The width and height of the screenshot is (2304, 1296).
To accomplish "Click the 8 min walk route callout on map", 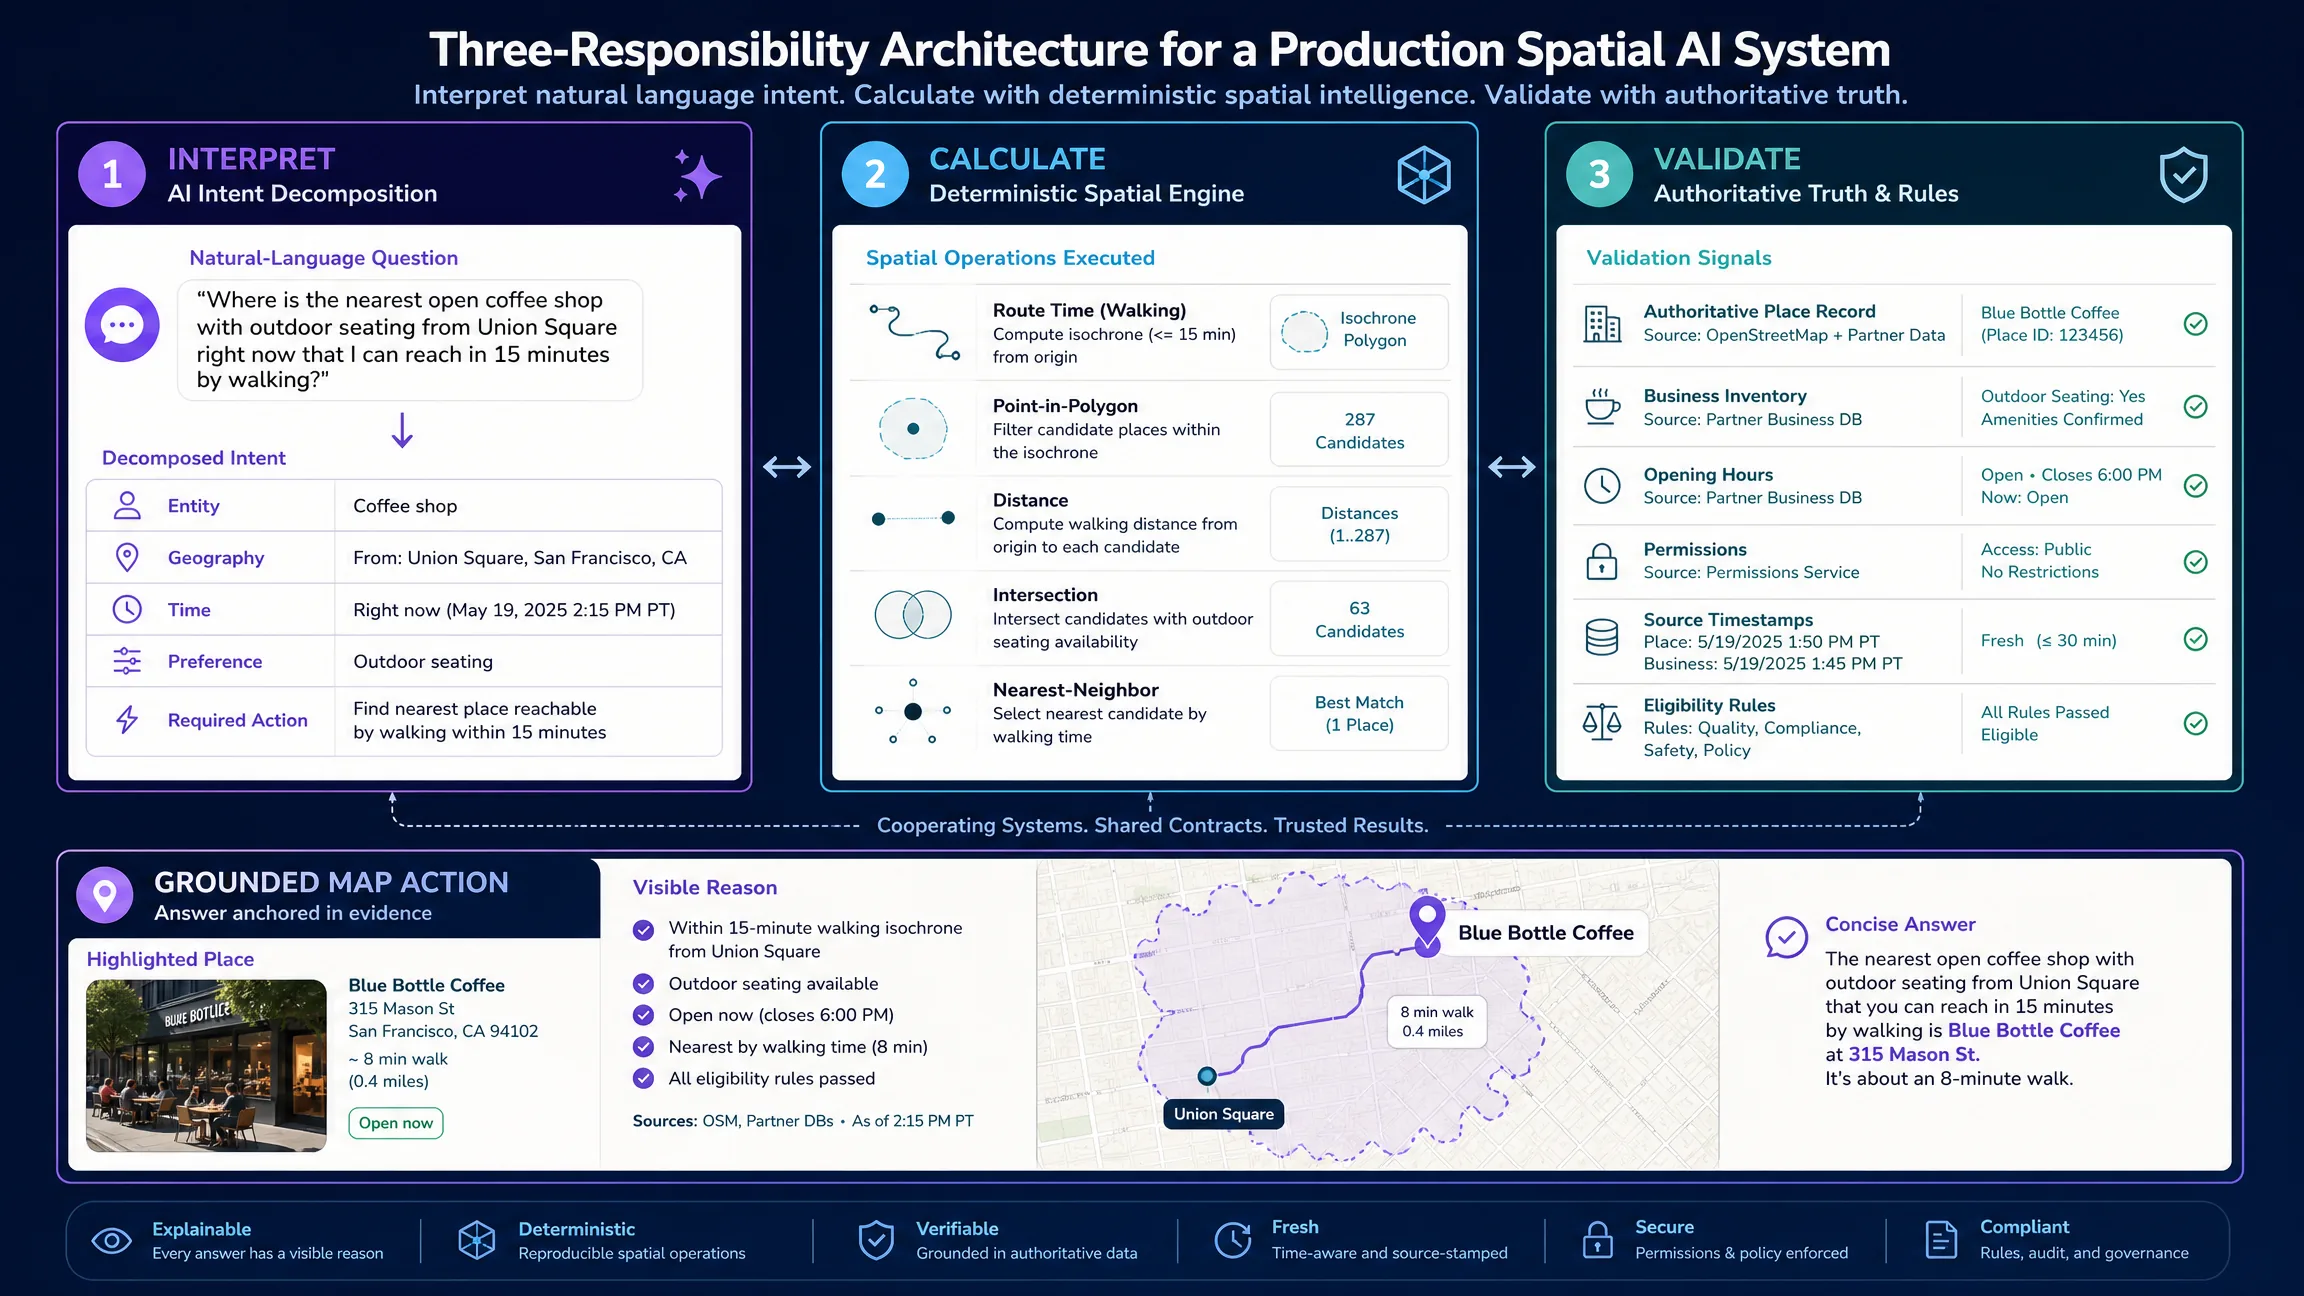I will [1437, 1022].
